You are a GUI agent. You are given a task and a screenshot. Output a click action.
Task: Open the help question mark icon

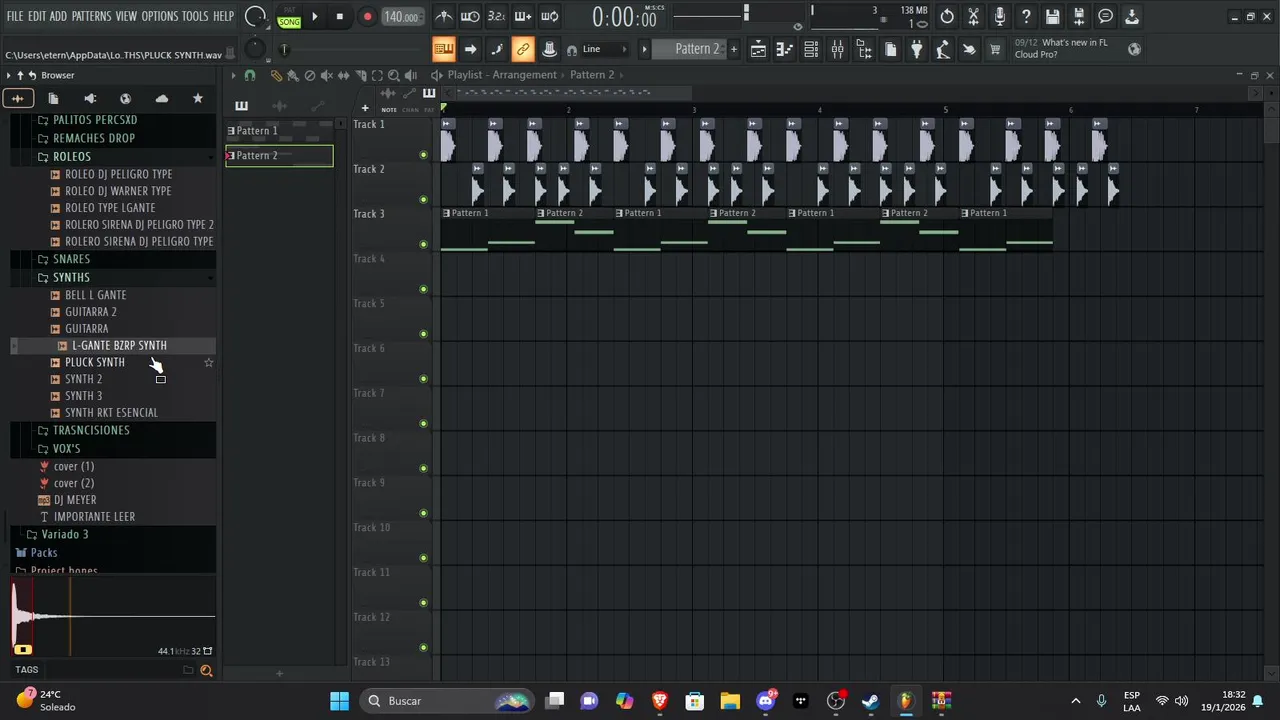pyautogui.click(x=1026, y=17)
